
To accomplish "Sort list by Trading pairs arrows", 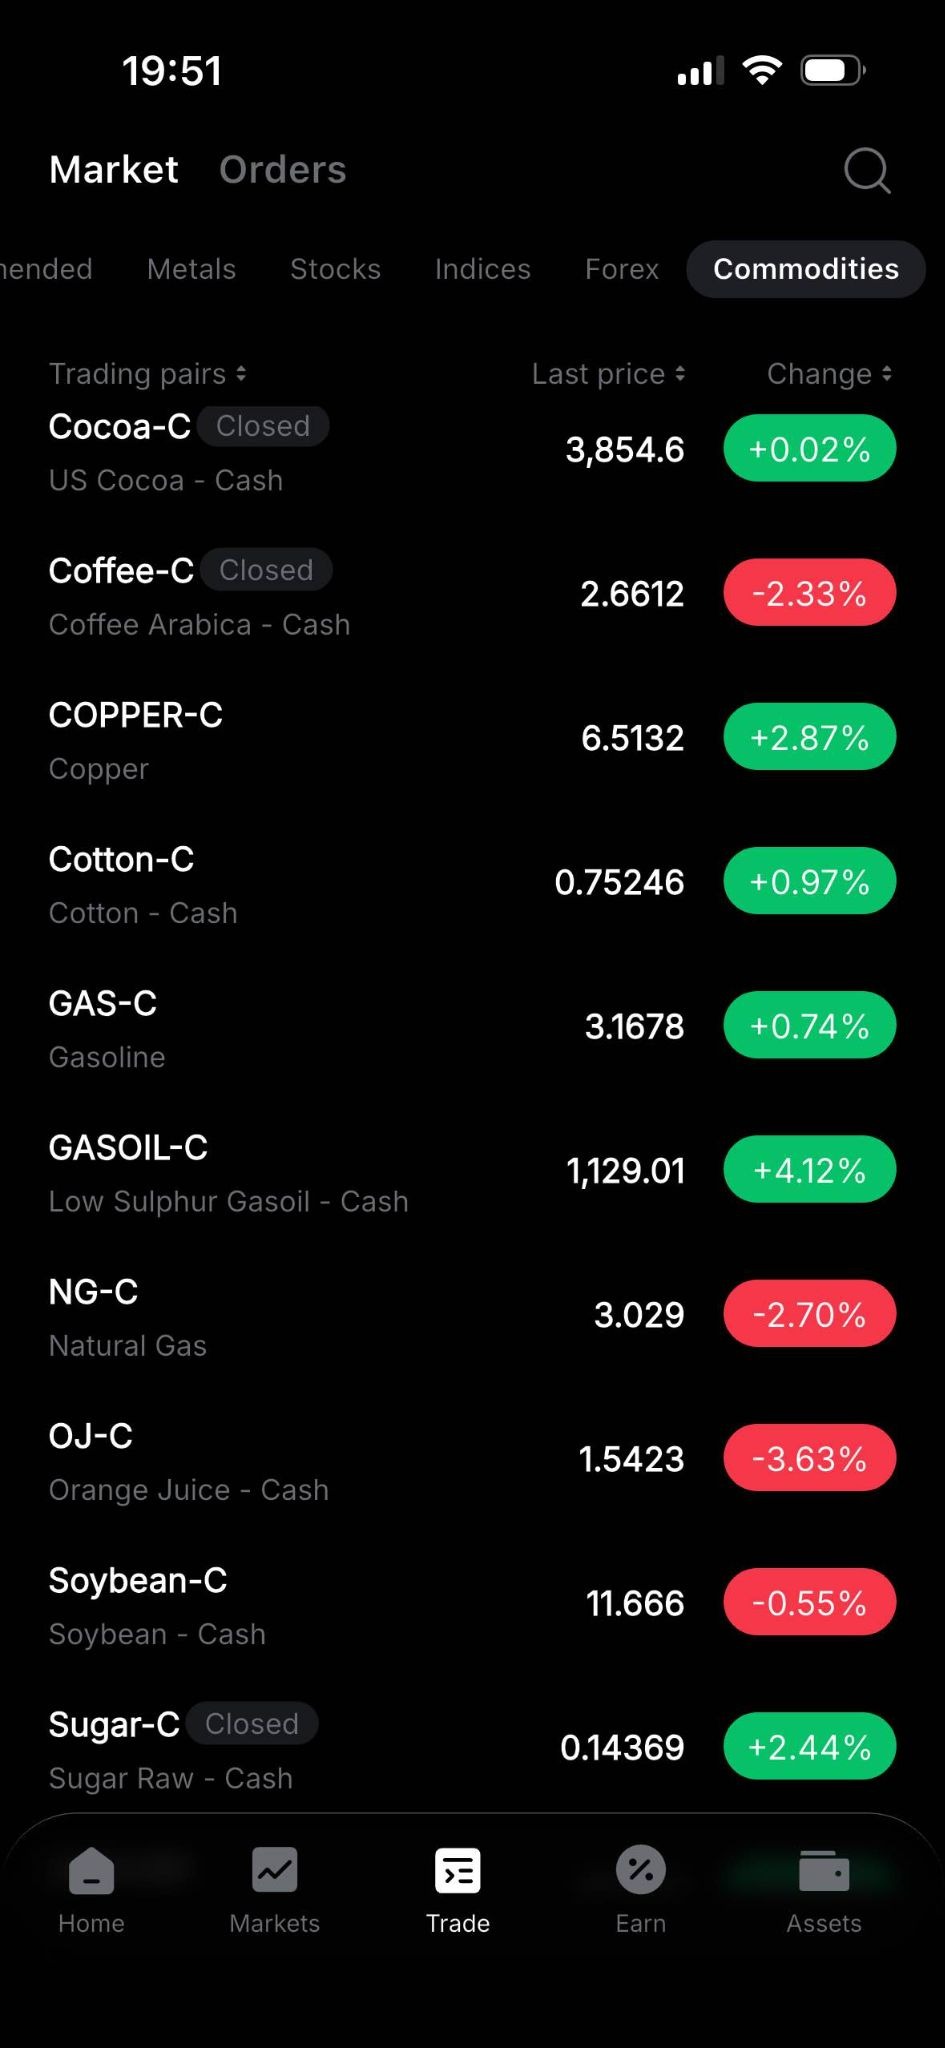I will 241,374.
